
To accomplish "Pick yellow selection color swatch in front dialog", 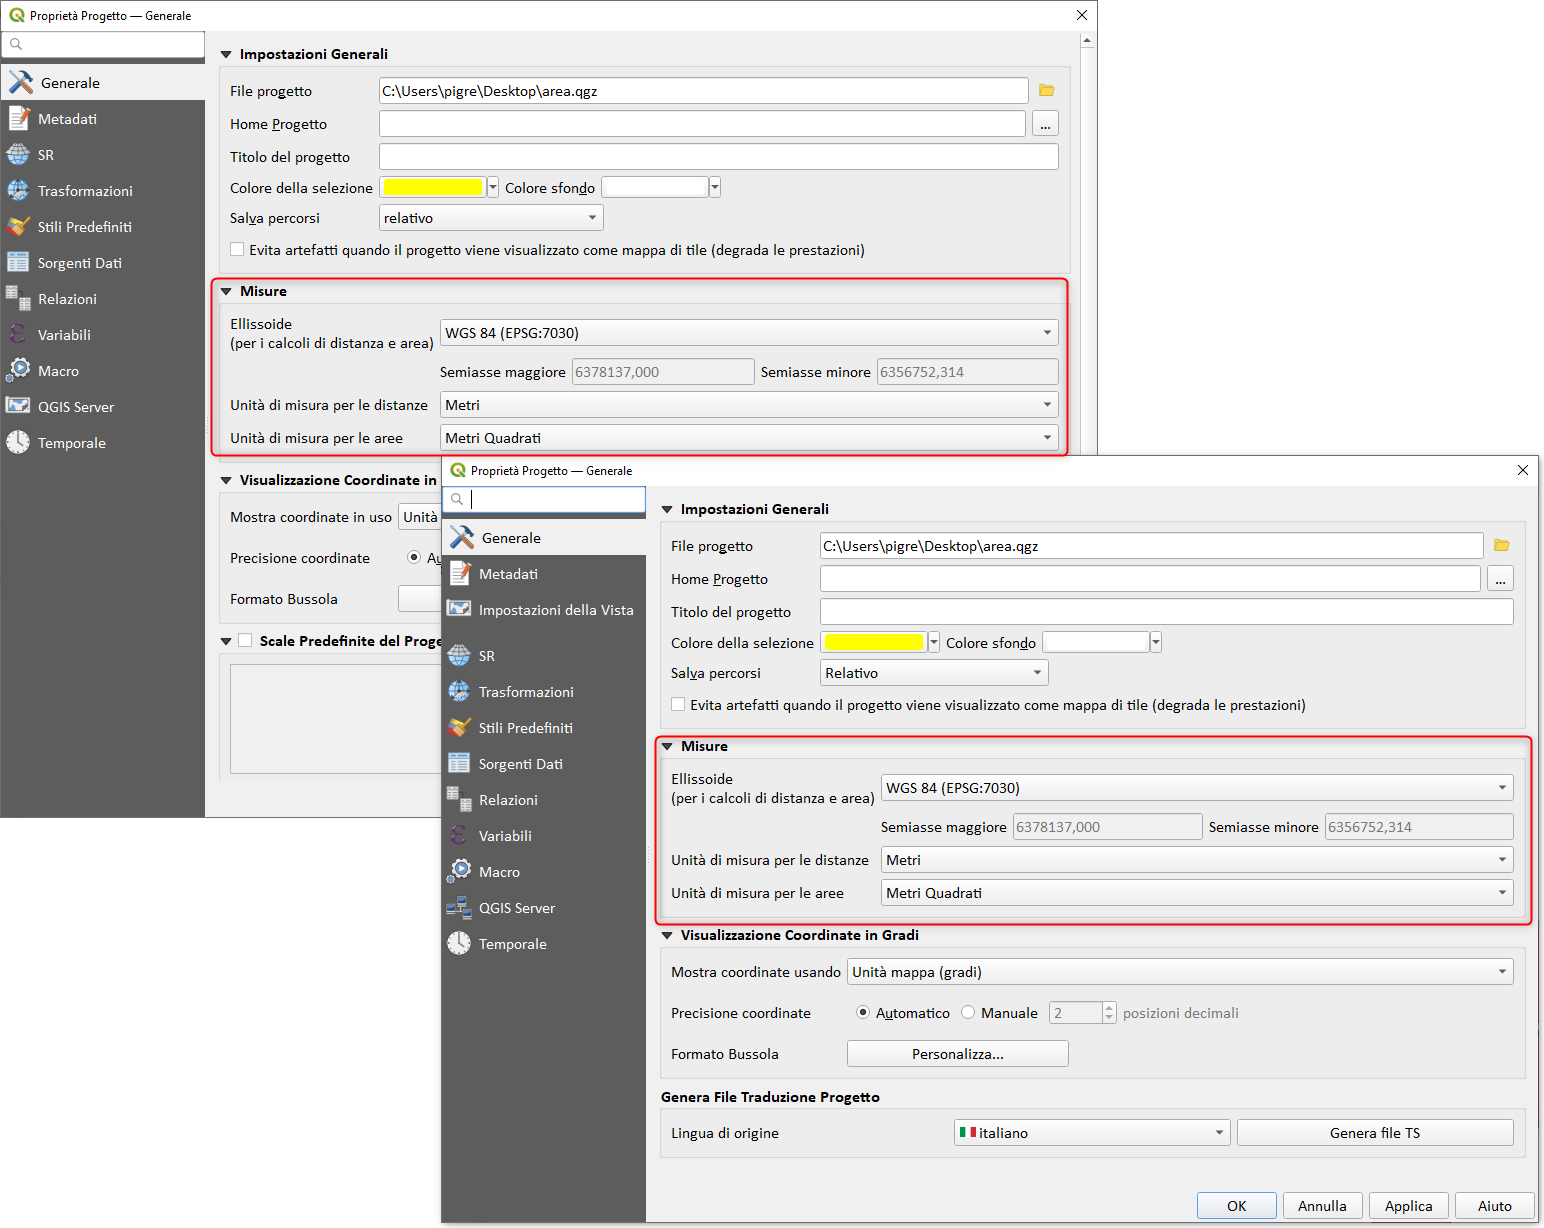I will point(874,642).
